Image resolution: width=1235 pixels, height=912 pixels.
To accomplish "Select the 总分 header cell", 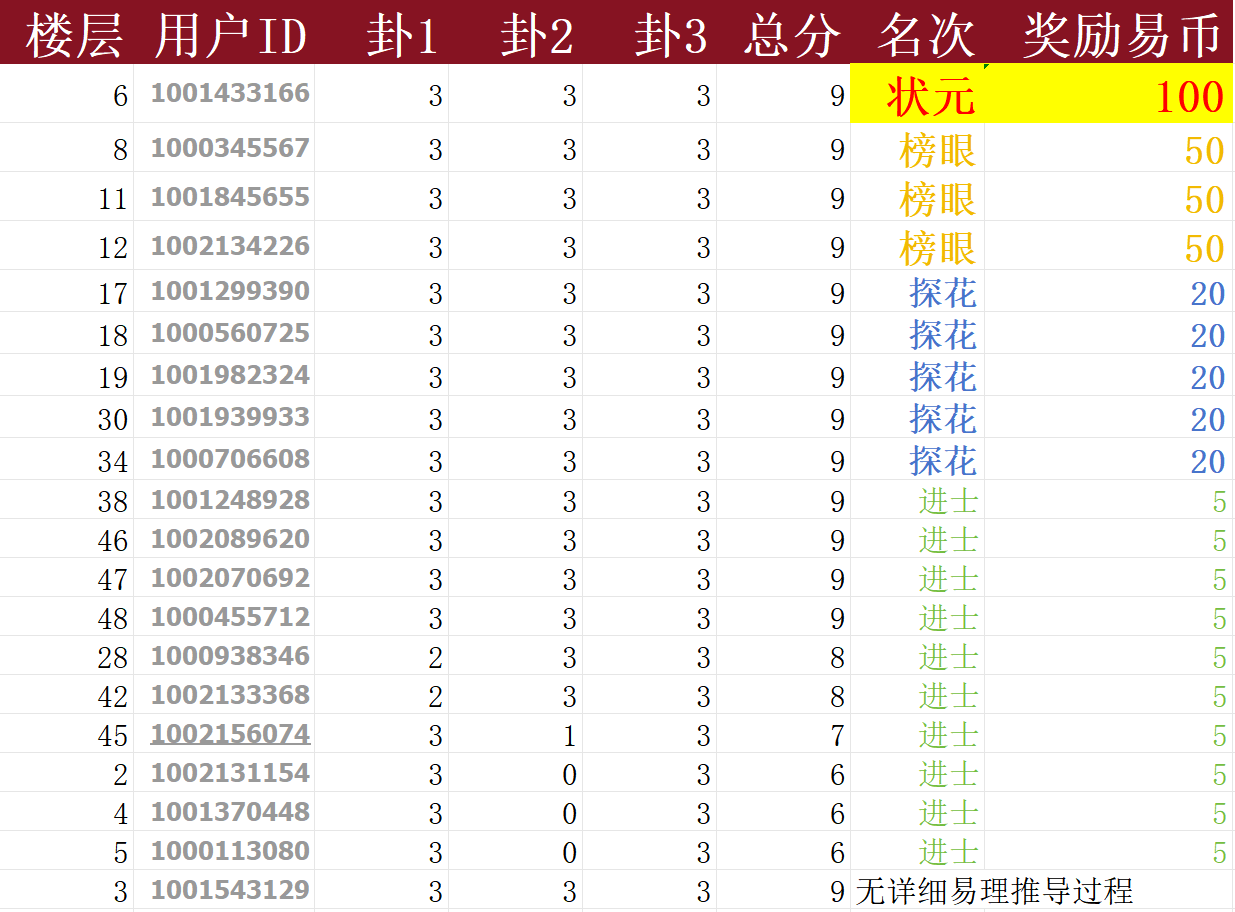I will click(x=791, y=37).
